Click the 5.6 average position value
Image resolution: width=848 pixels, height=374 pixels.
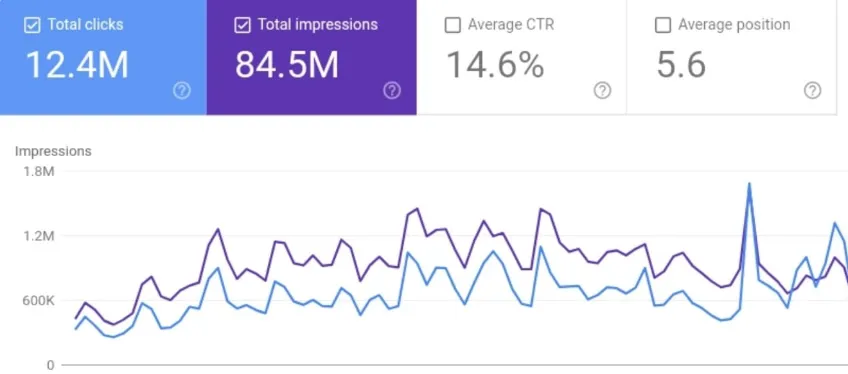coord(681,65)
